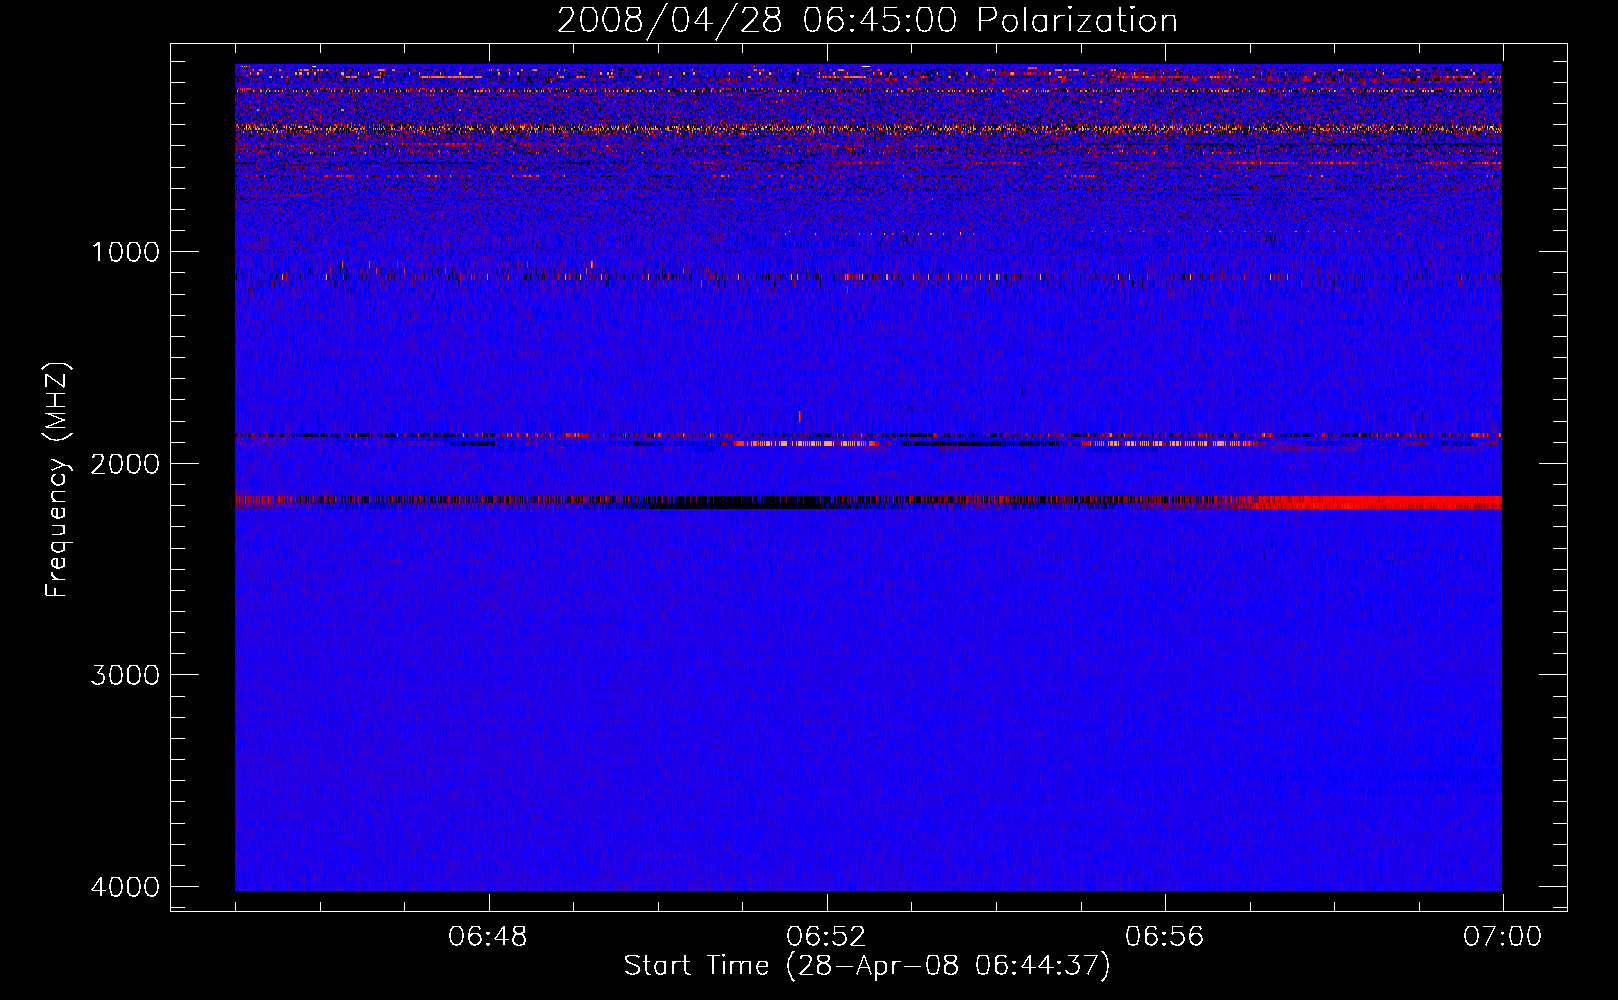Click the '06:48' time axis label

click(488, 937)
